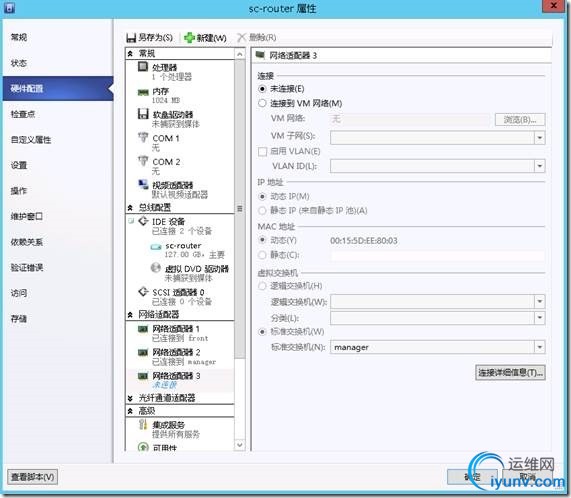
Task: Open the Validation Errors (验证错误) tab
Action: coord(58,268)
